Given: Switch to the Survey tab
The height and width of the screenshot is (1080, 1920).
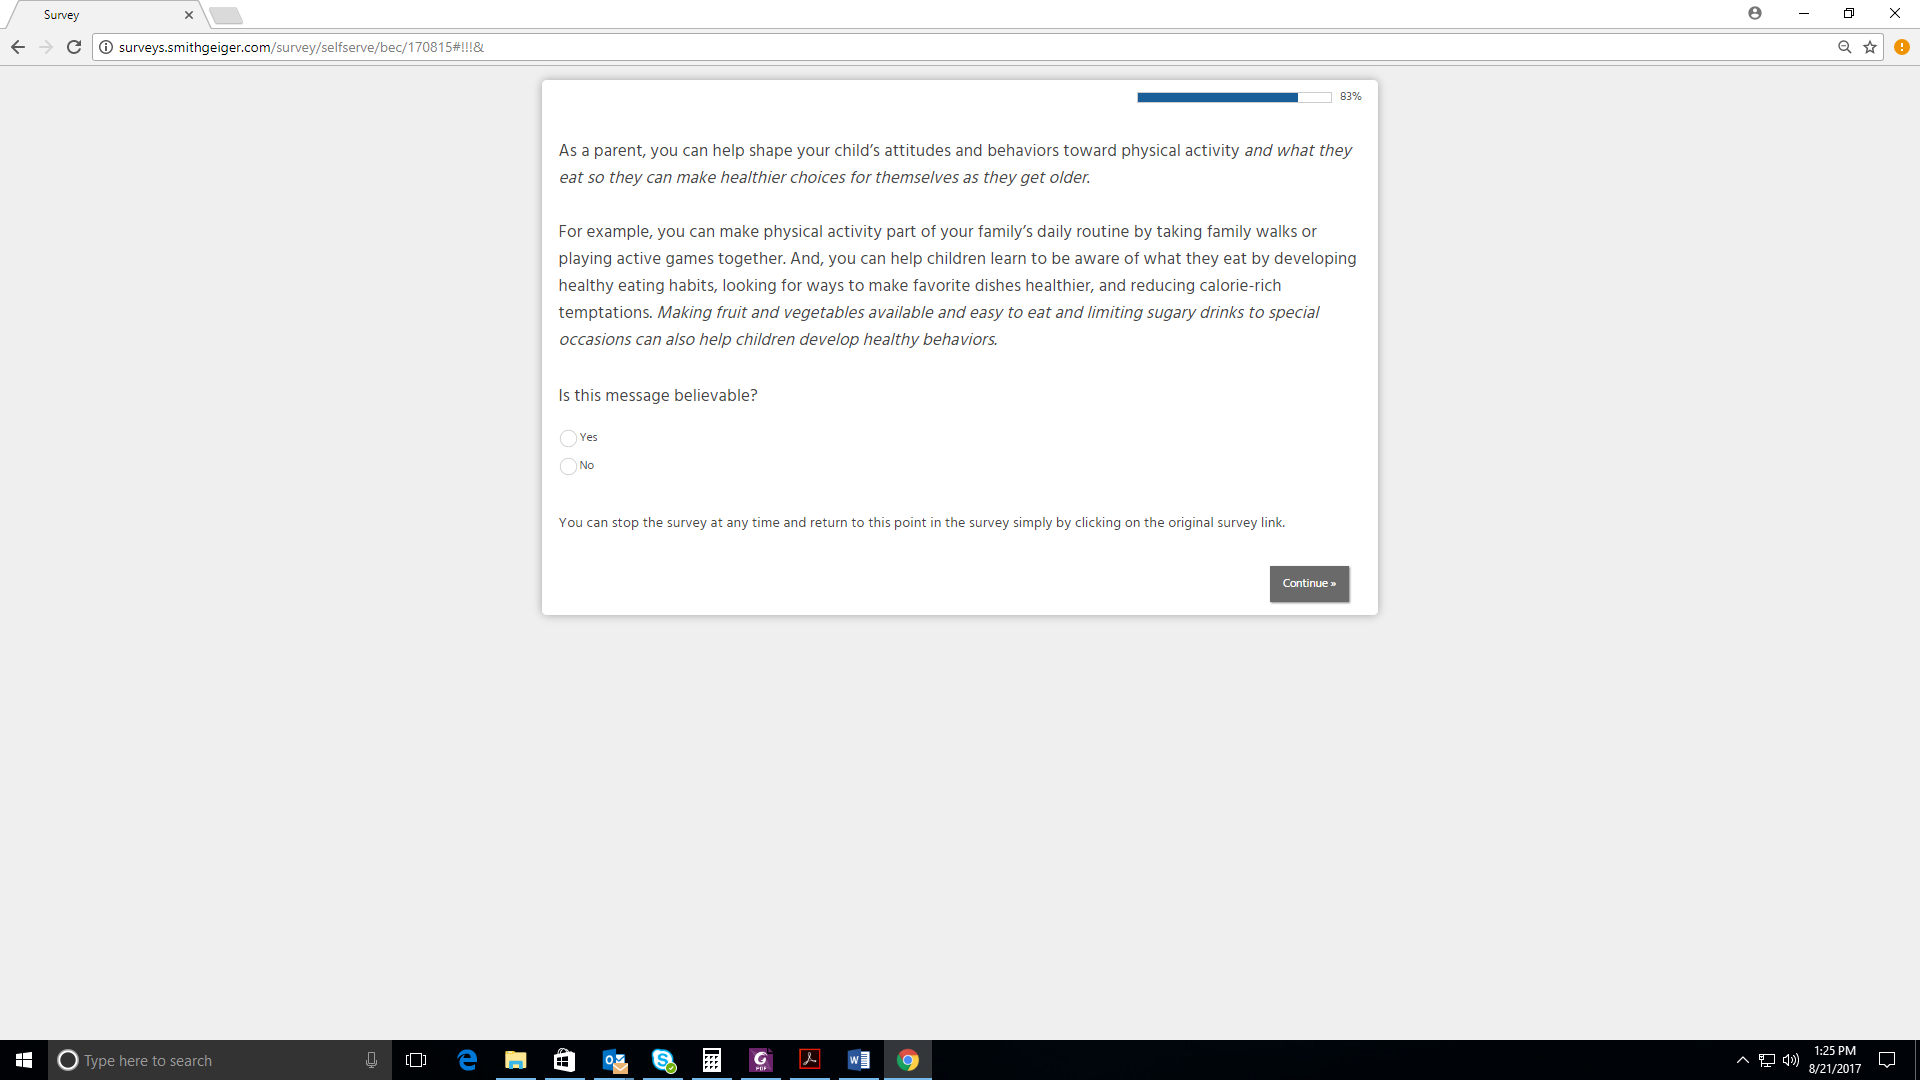Looking at the screenshot, I should coord(100,15).
